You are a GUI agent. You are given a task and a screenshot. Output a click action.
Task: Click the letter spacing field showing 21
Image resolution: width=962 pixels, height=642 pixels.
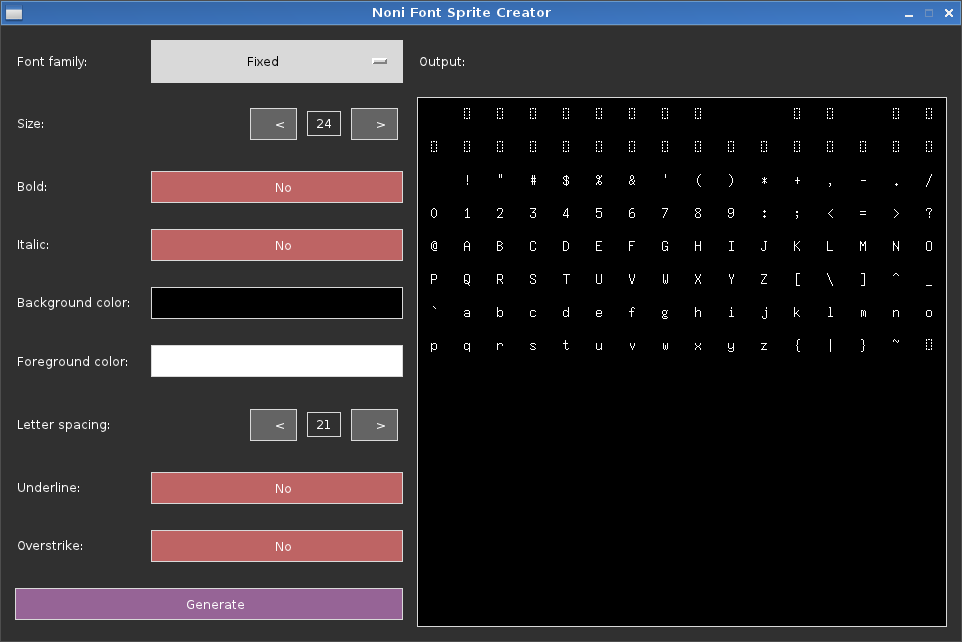323,424
